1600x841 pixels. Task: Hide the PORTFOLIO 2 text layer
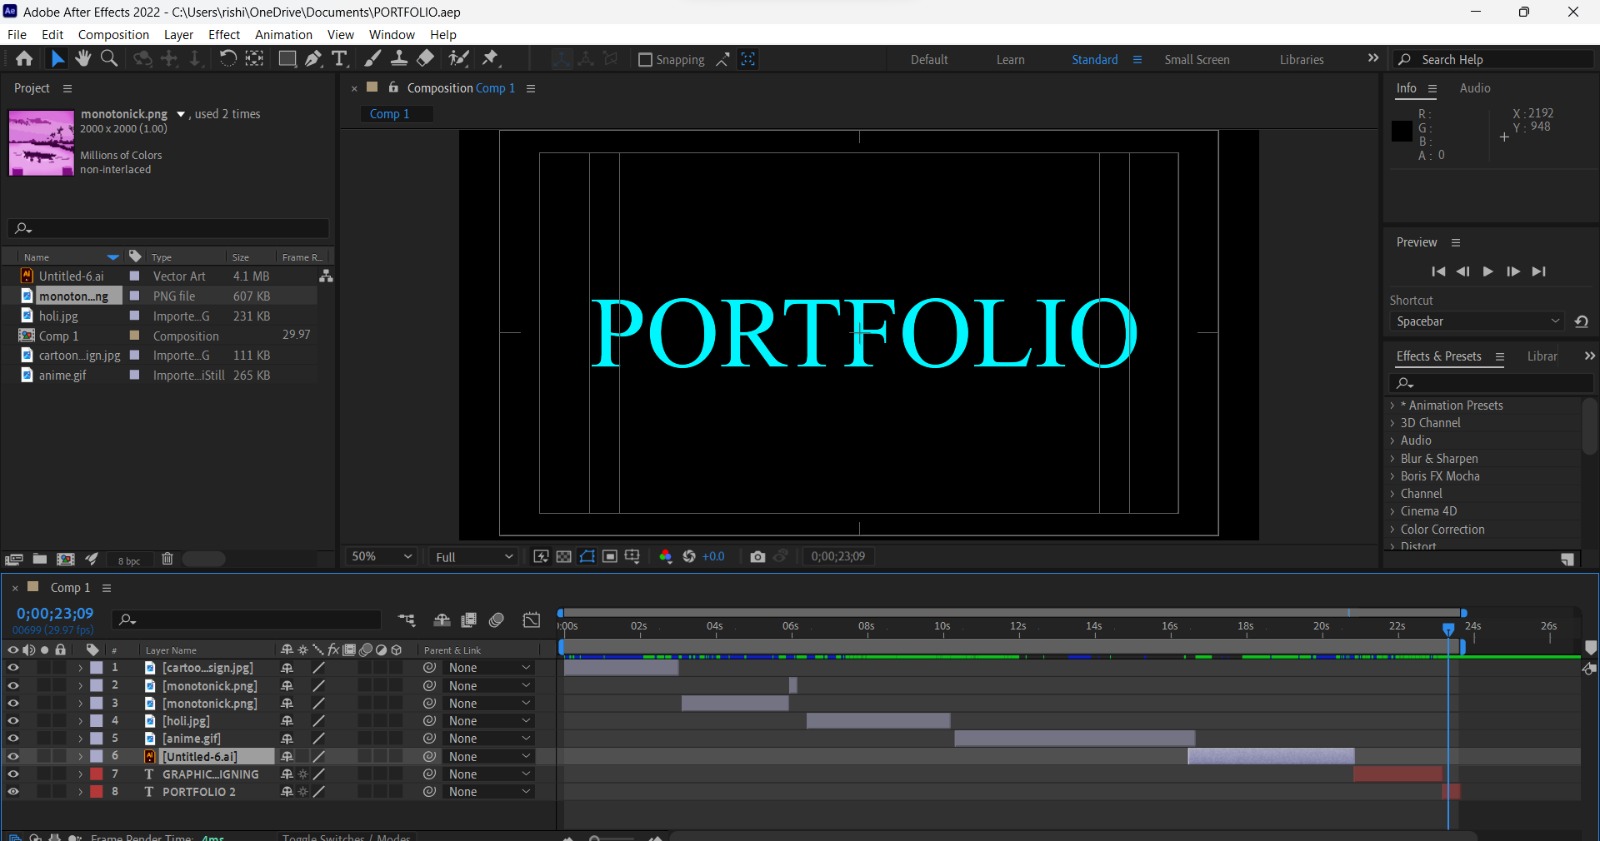tap(13, 792)
